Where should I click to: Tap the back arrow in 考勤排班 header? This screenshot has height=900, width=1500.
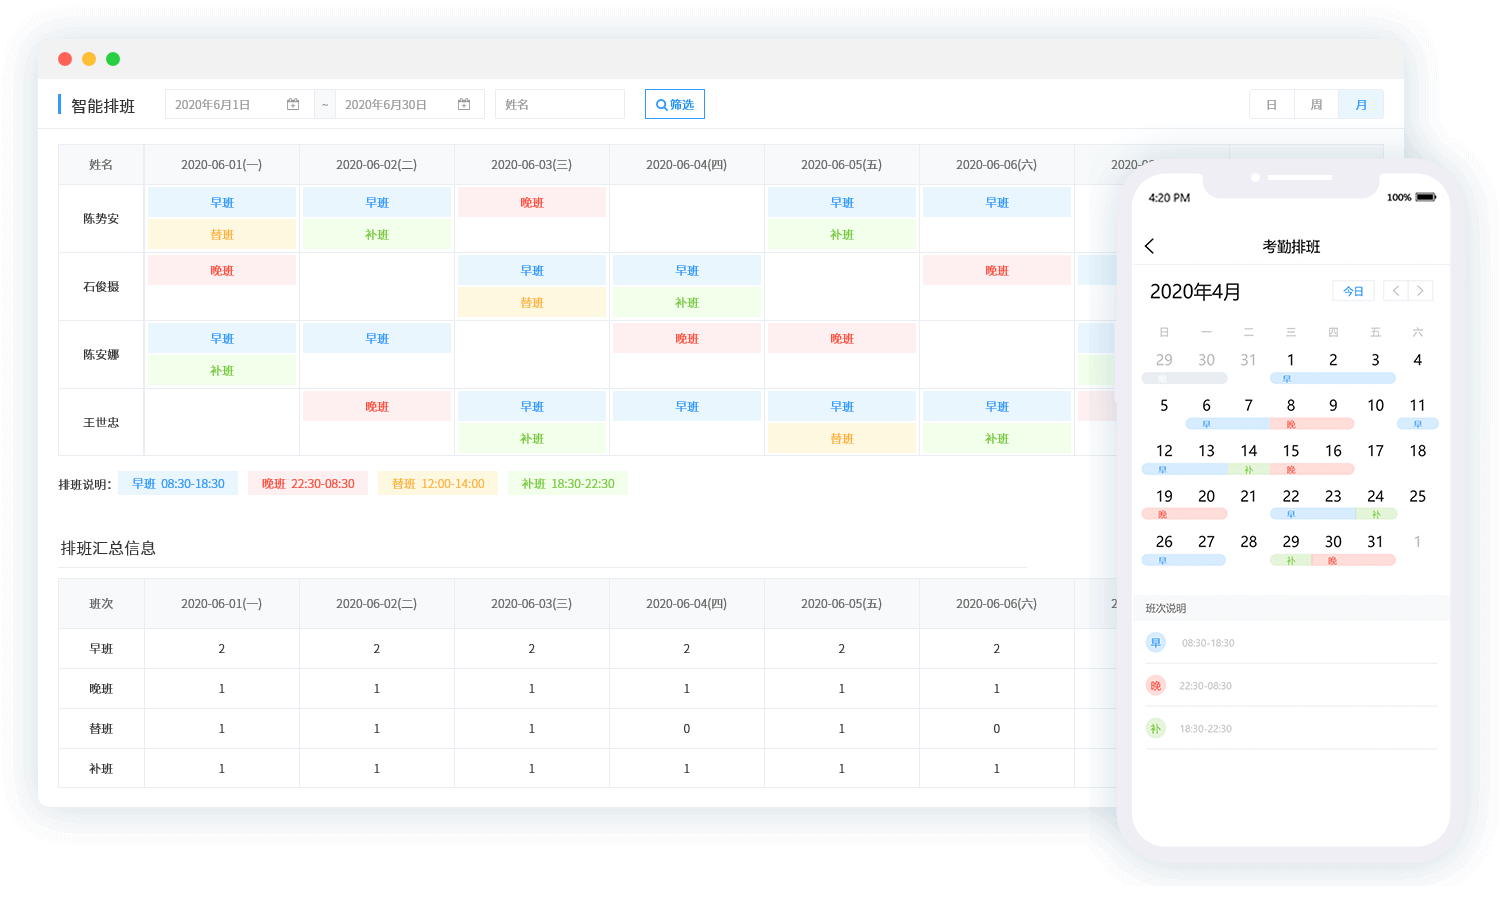tap(1150, 246)
